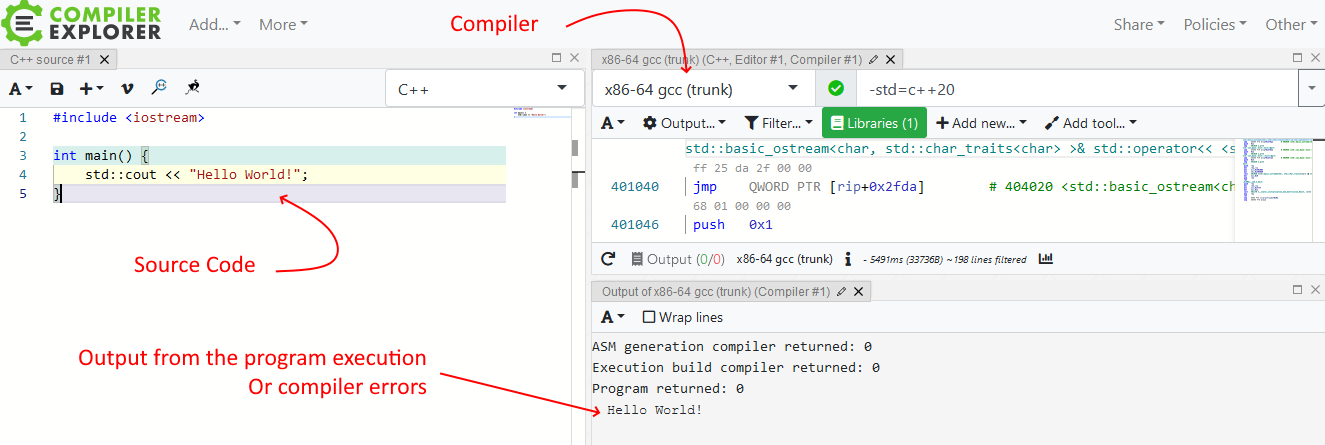The image size is (1325, 445).
Task: Open the Share menu
Action: (x=1139, y=24)
